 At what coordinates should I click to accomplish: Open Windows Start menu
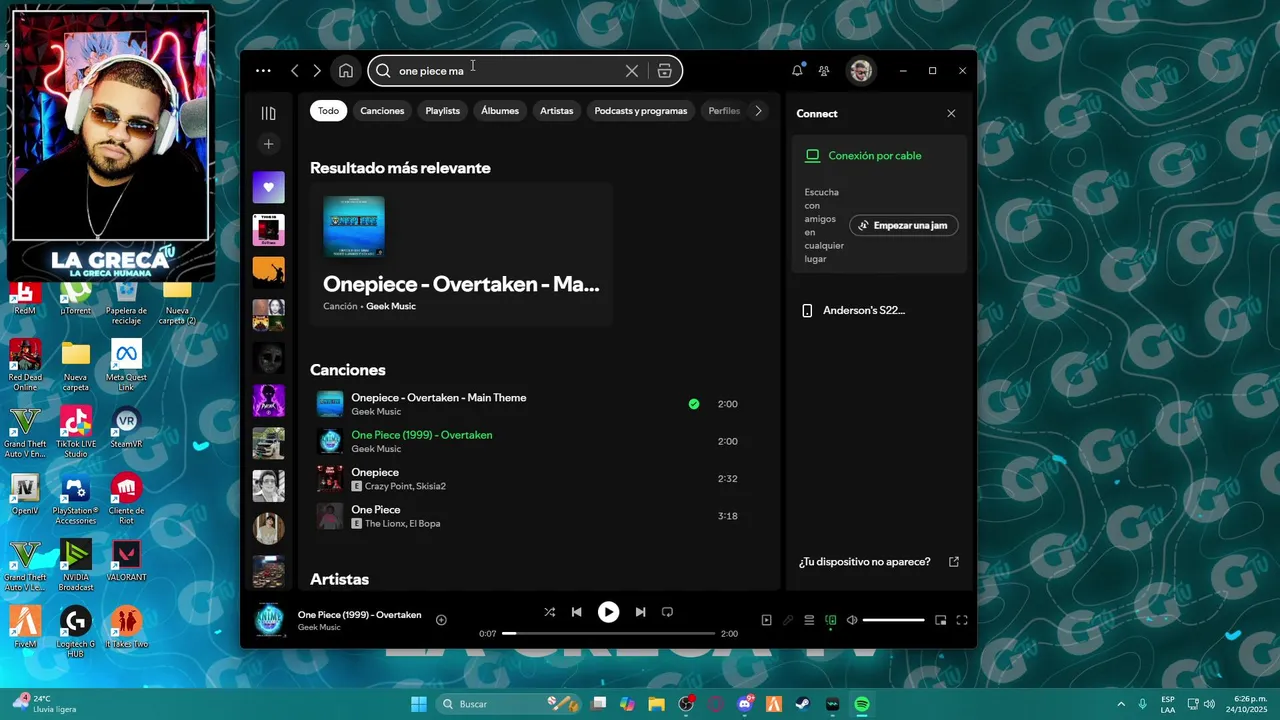(419, 704)
